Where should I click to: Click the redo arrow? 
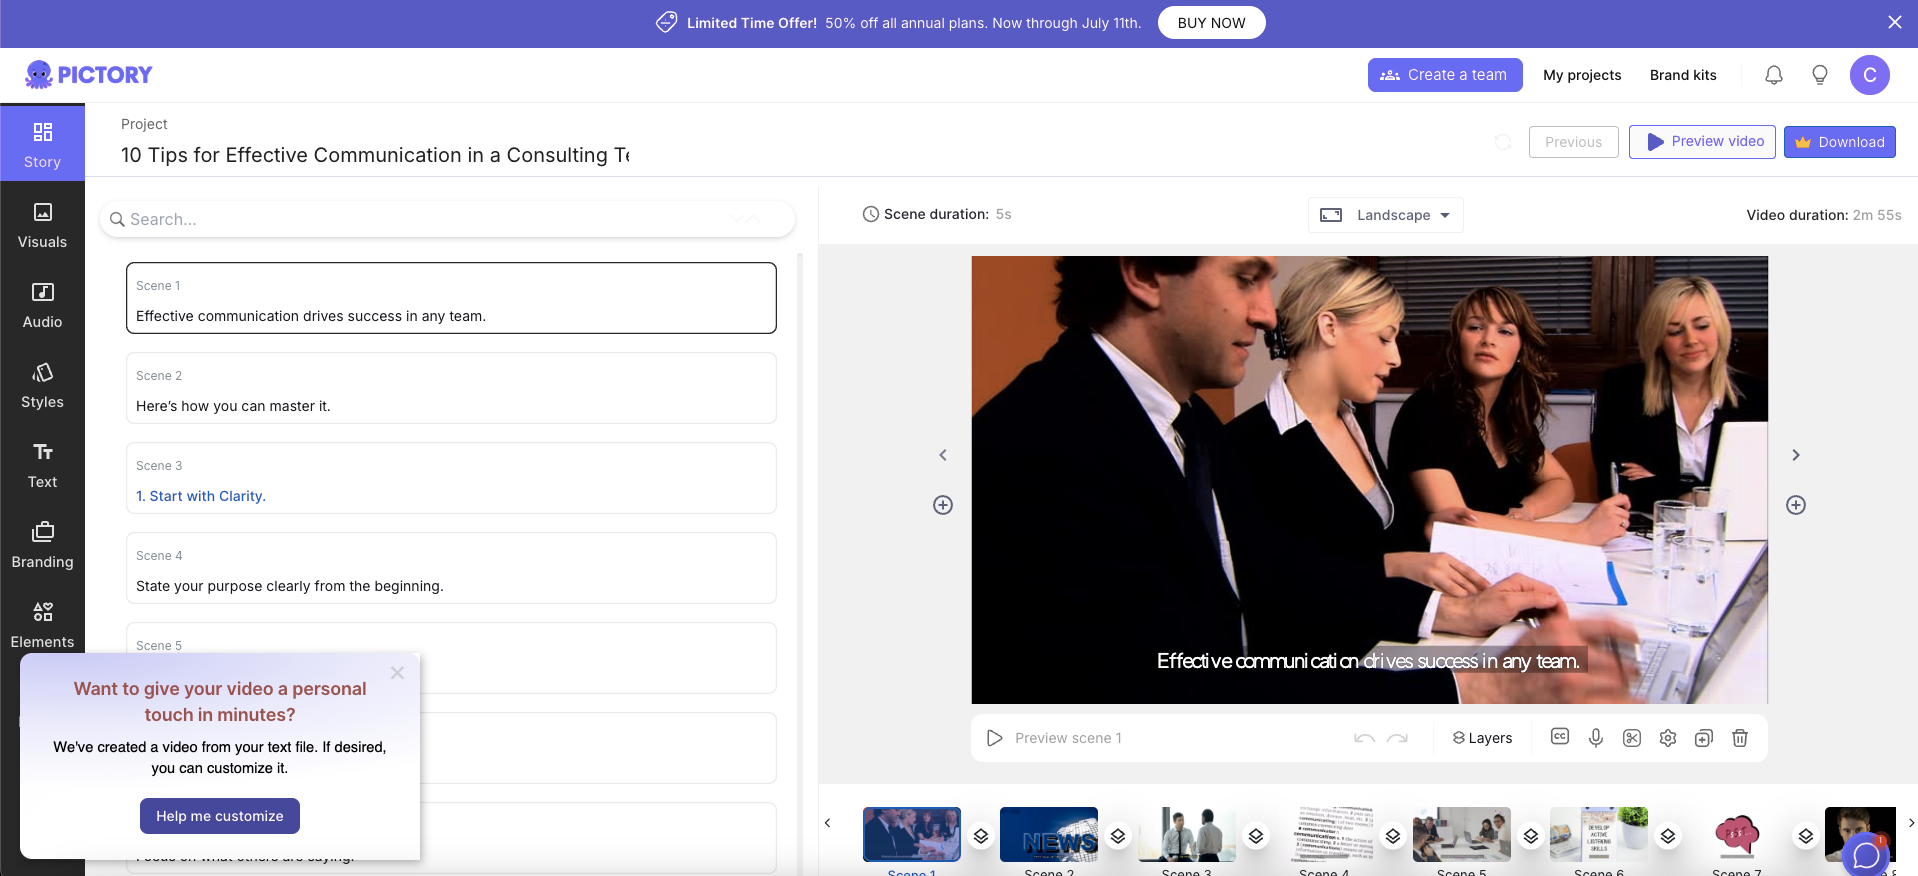[x=1398, y=738]
